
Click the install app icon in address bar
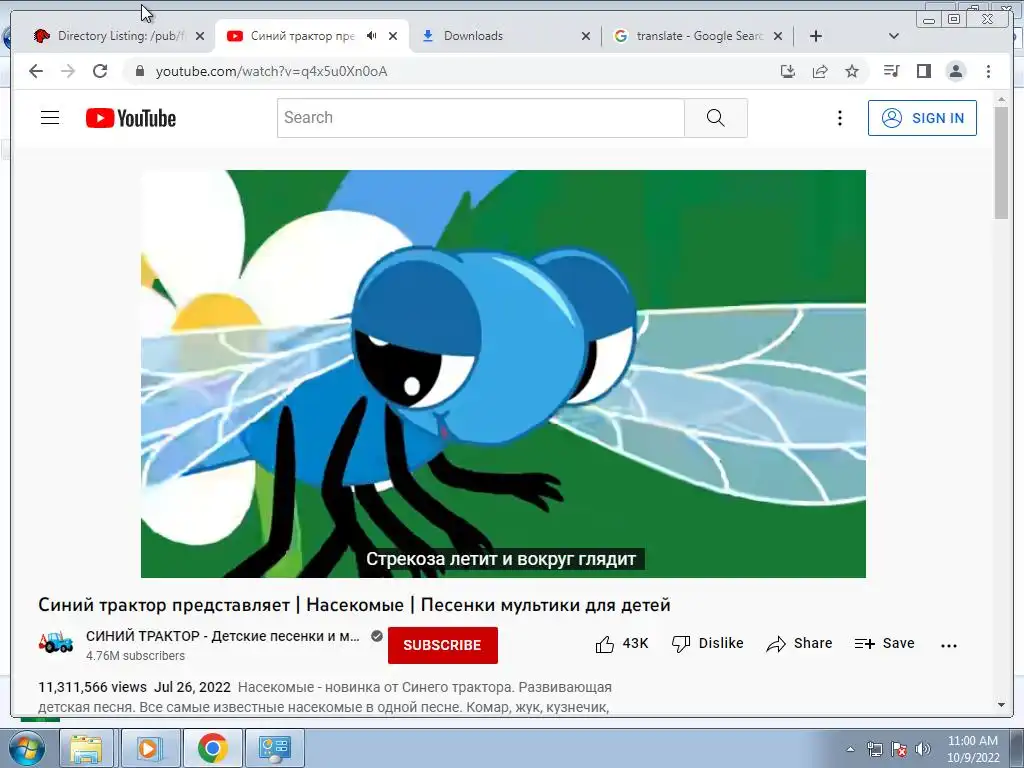coord(788,71)
